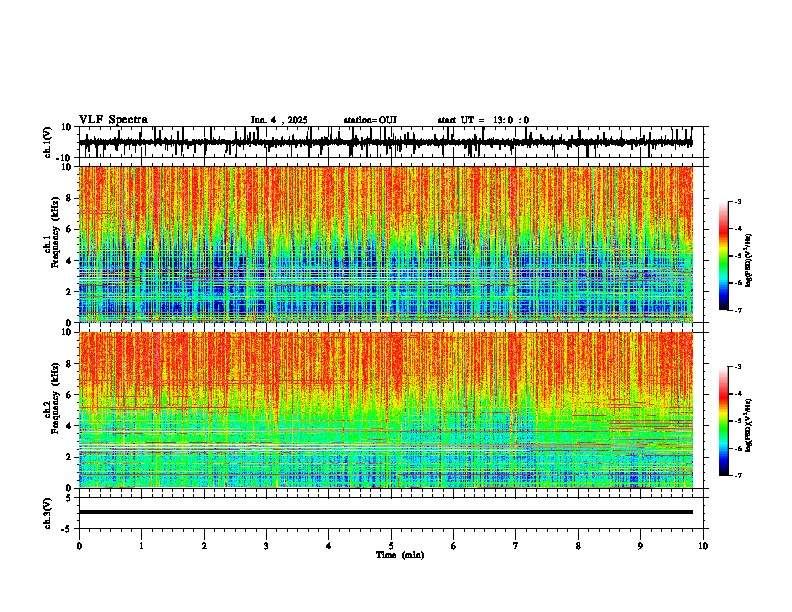Click the ch.2 spectrogram color scale bar
Screen dimensions: 792x612
tap(723, 421)
